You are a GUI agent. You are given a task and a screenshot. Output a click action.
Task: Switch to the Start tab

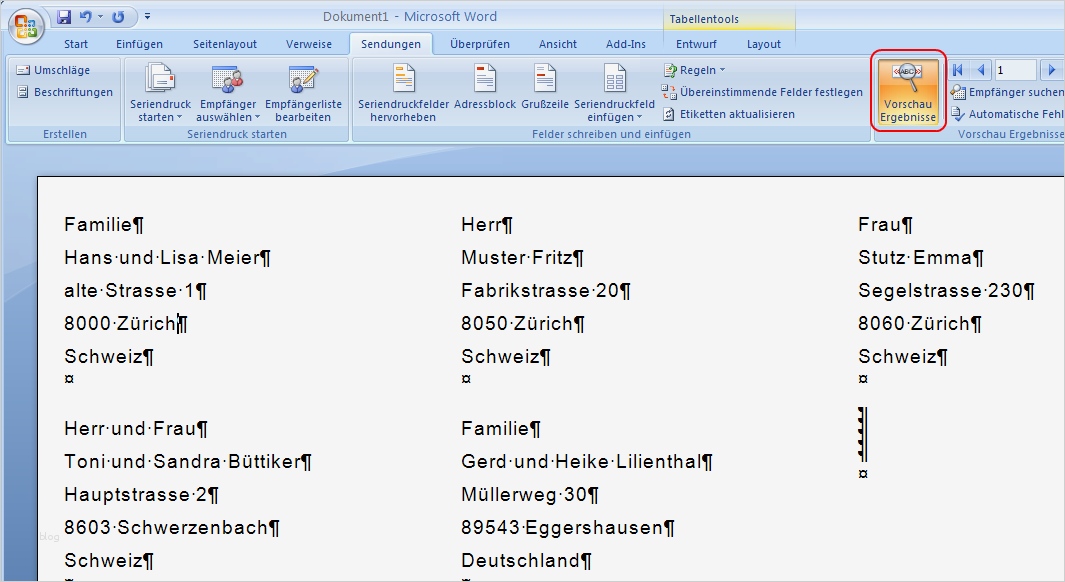(x=76, y=44)
